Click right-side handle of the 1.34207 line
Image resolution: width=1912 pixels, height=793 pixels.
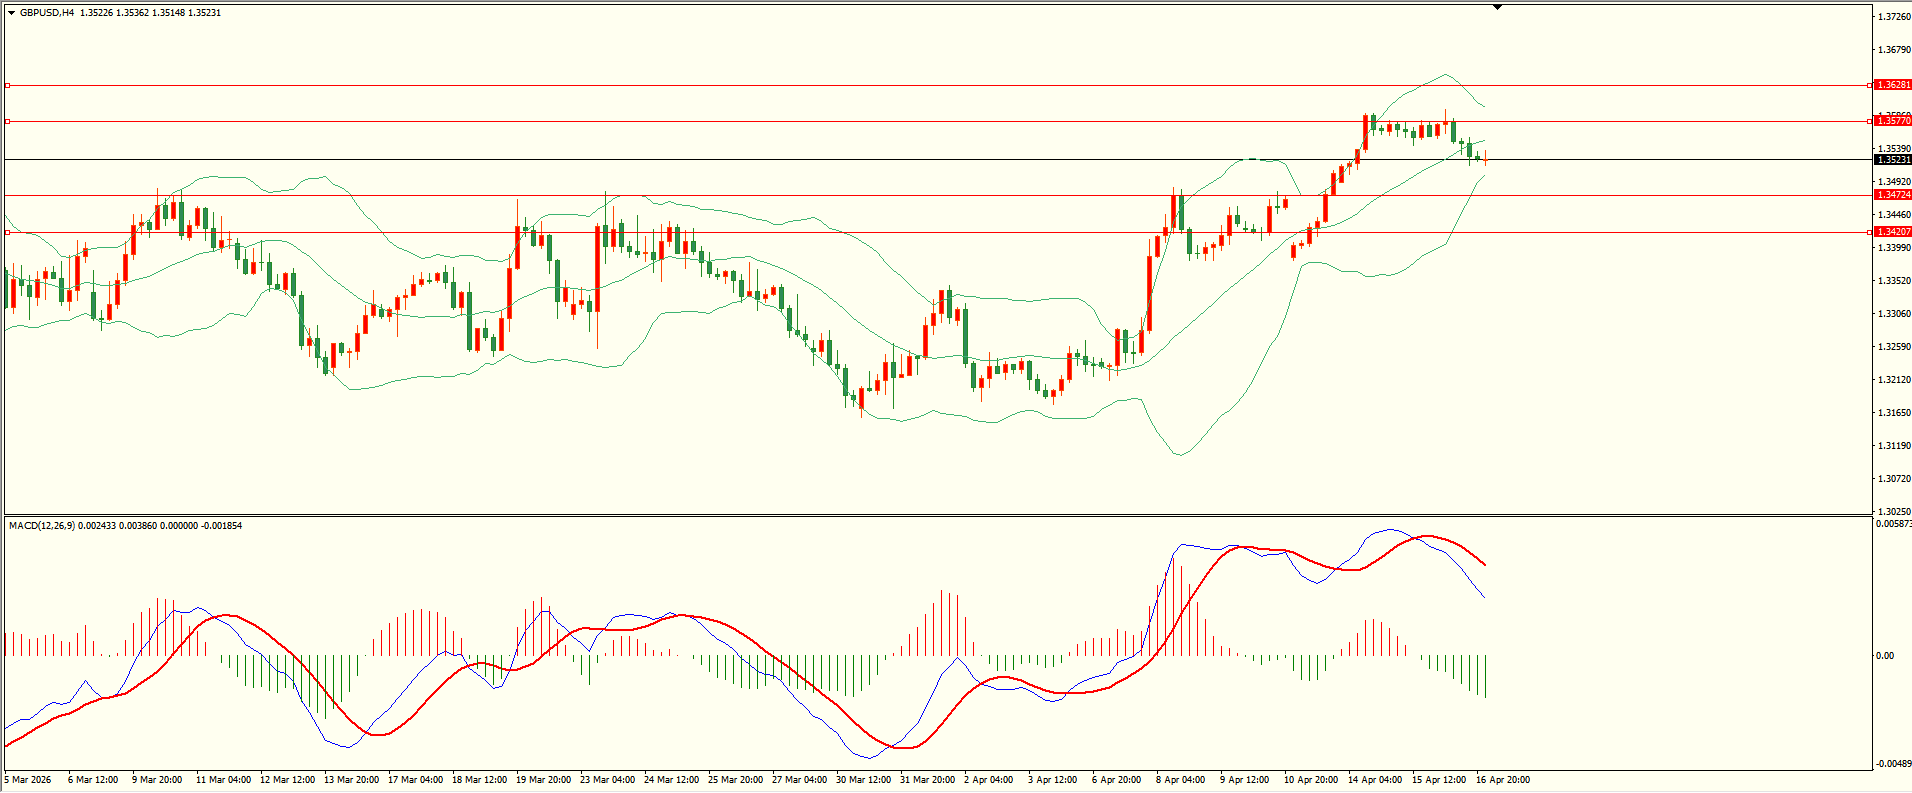coord(1869,232)
